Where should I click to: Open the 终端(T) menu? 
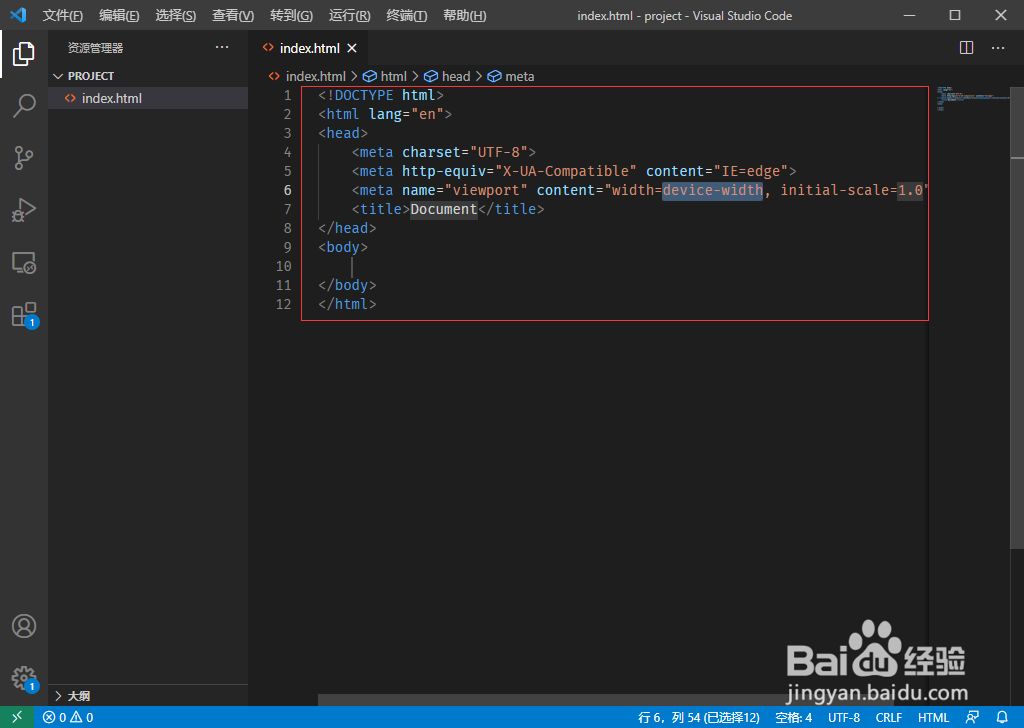pyautogui.click(x=406, y=15)
